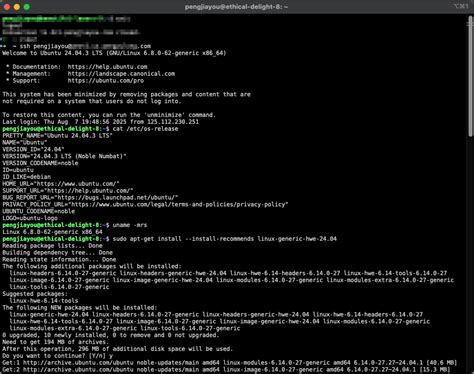474x374 pixels.
Task: Click the 'Linux 6.8.0-62-generic x86_64' output line
Action: (52, 232)
